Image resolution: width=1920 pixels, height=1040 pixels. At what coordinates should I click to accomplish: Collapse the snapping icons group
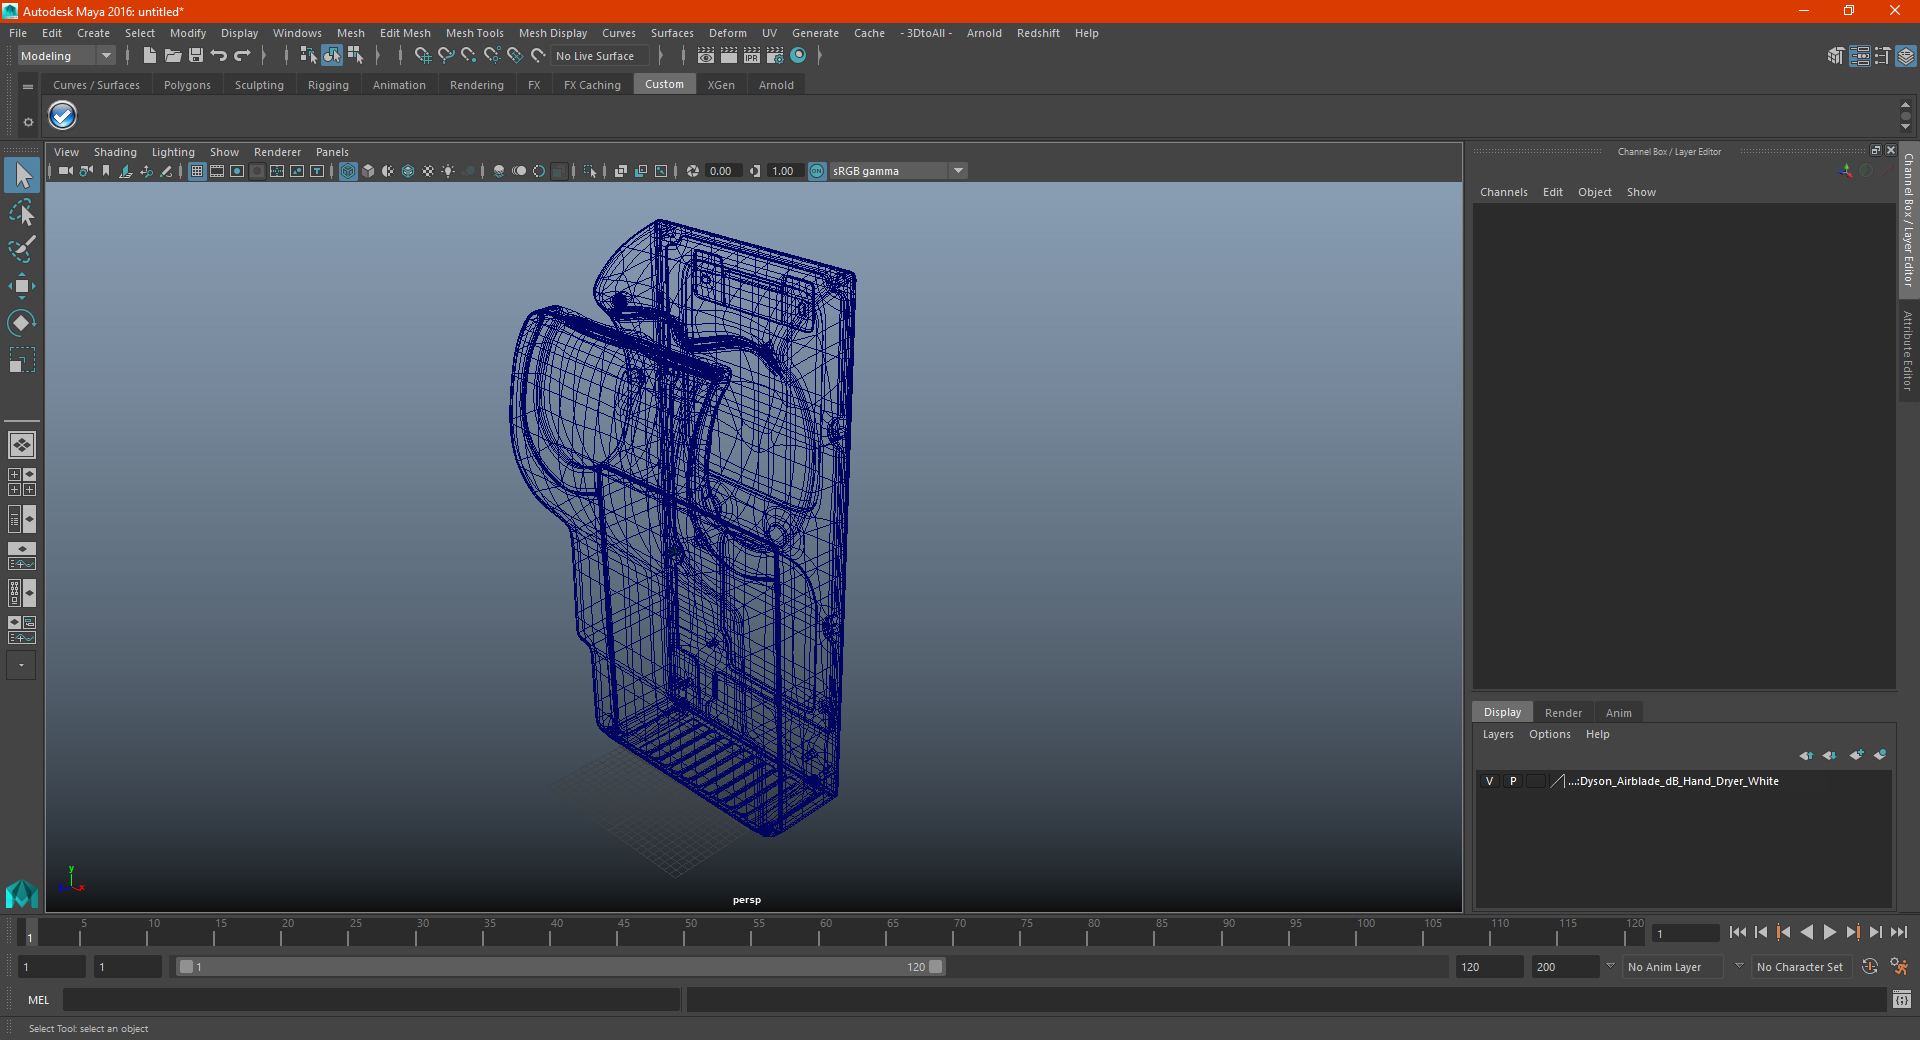coord(661,56)
